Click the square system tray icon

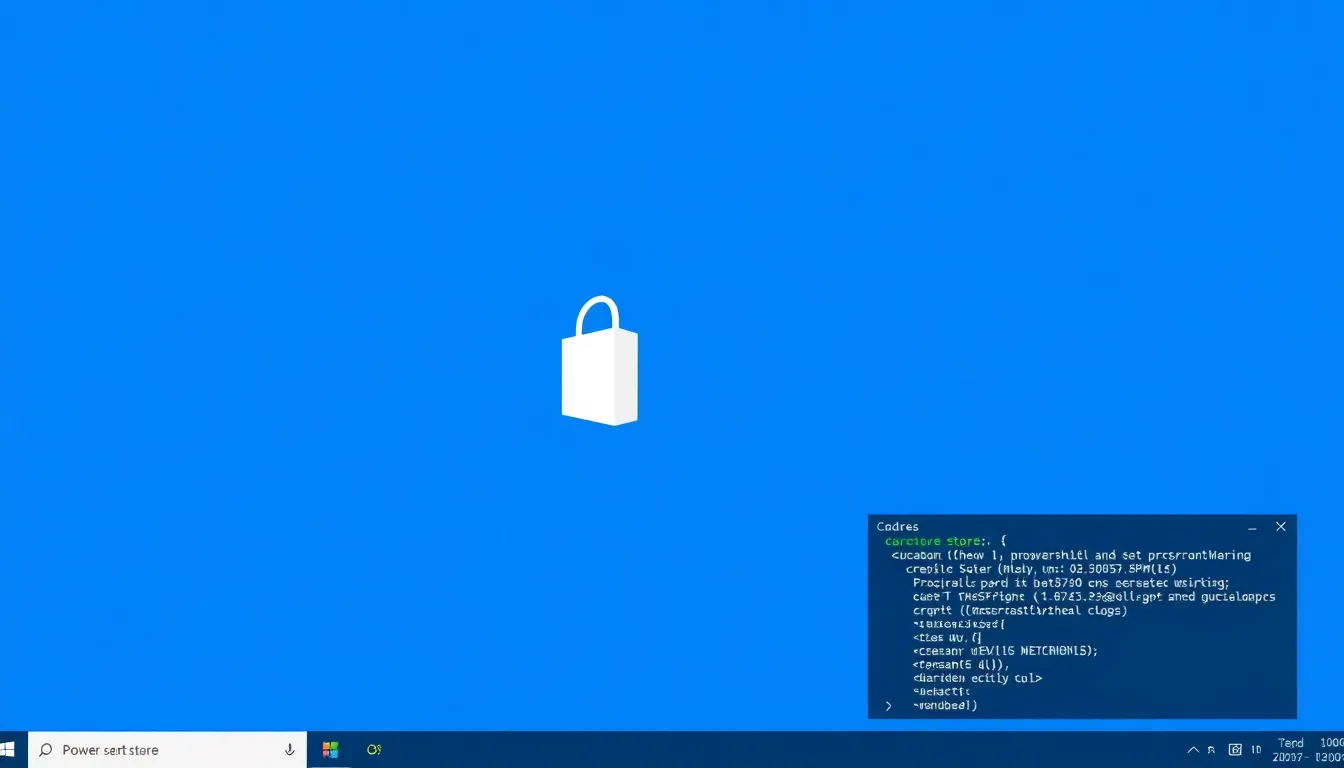1235,750
